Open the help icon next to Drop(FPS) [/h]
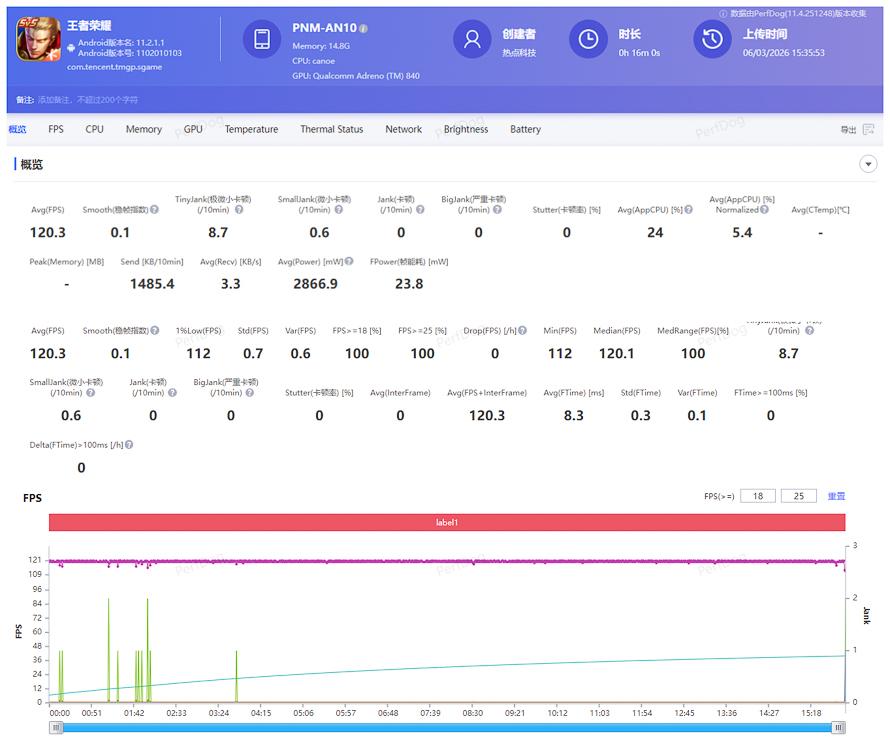The image size is (890, 744). coord(525,331)
